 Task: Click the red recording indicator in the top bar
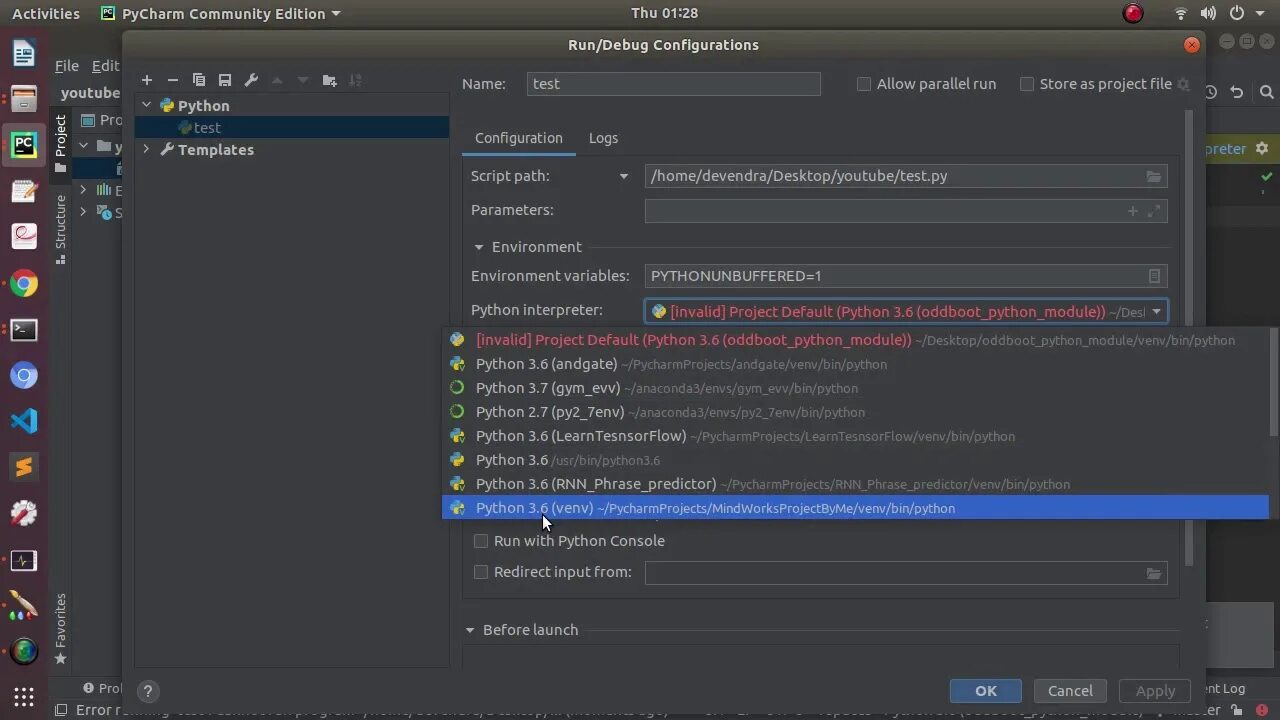point(1133,13)
